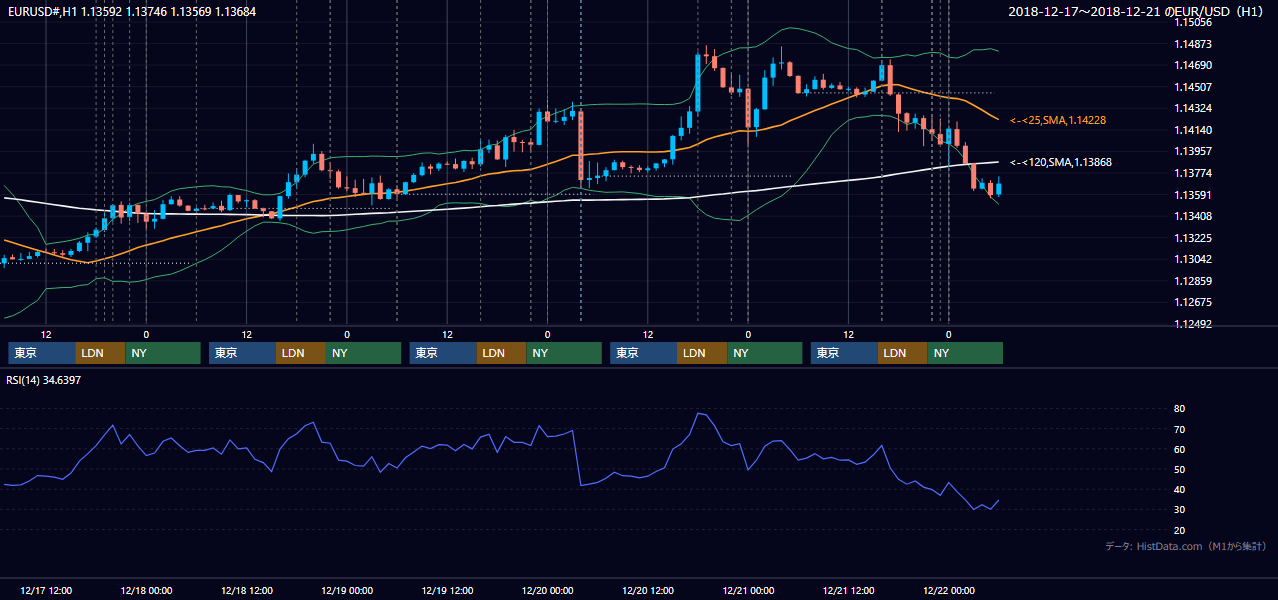Click the 12/18 00:00 date label

pos(146,590)
